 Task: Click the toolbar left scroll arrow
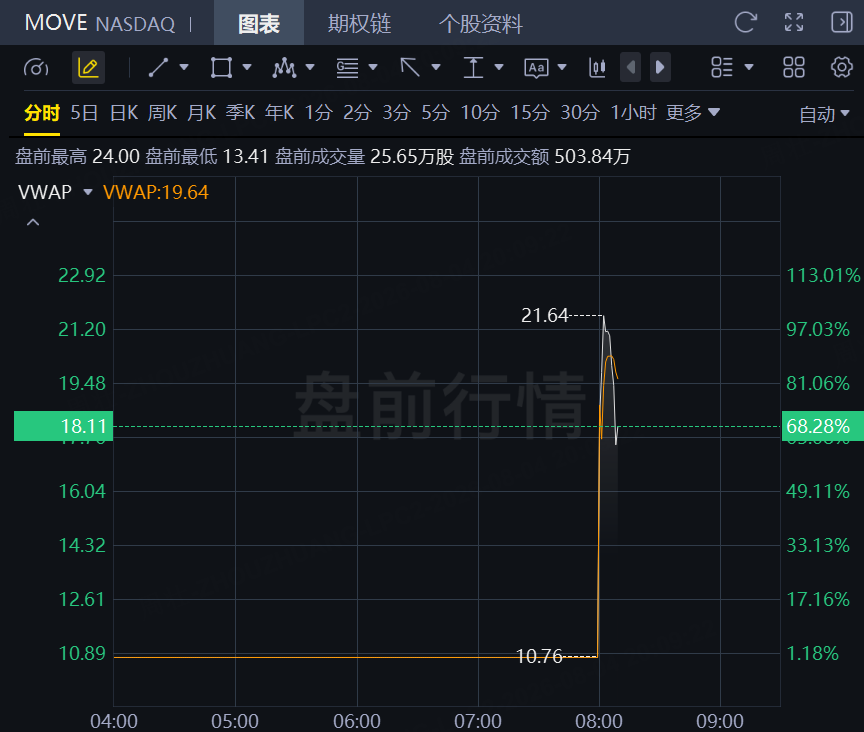[x=630, y=67]
